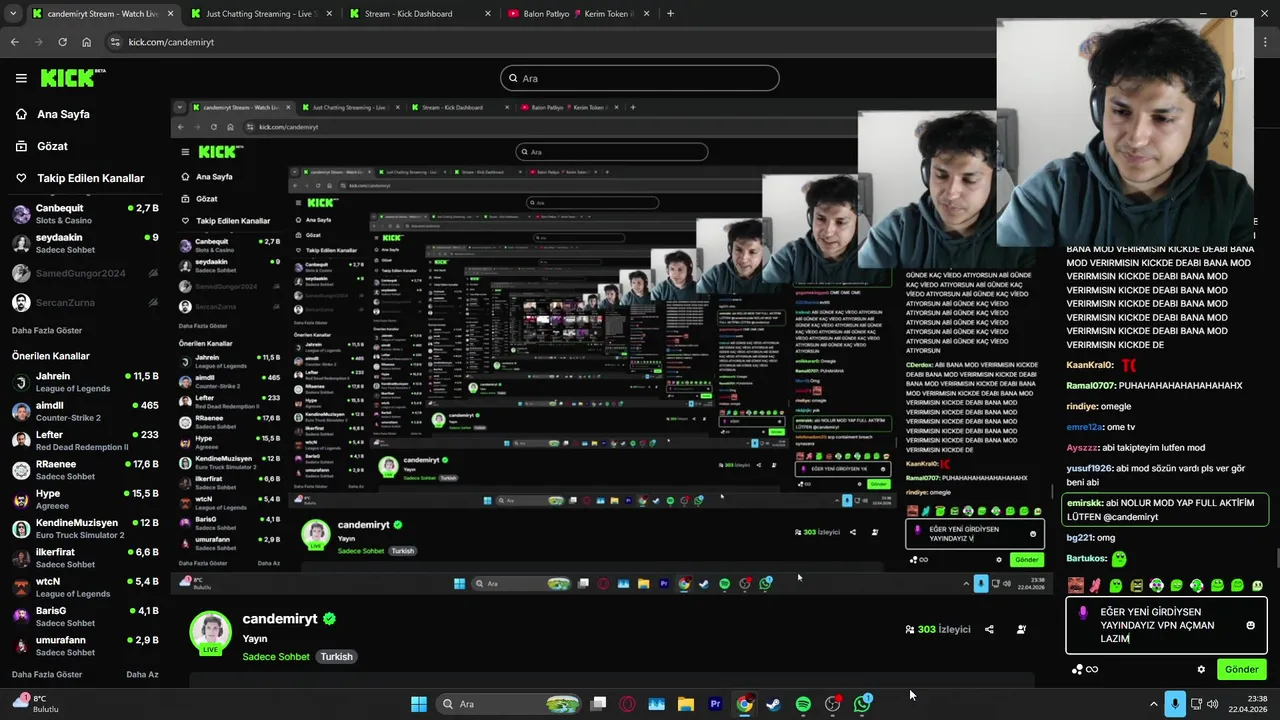Screen dimensions: 1280x720
Task: Open Takip Edilen Kanallar section
Action: tap(79, 178)
